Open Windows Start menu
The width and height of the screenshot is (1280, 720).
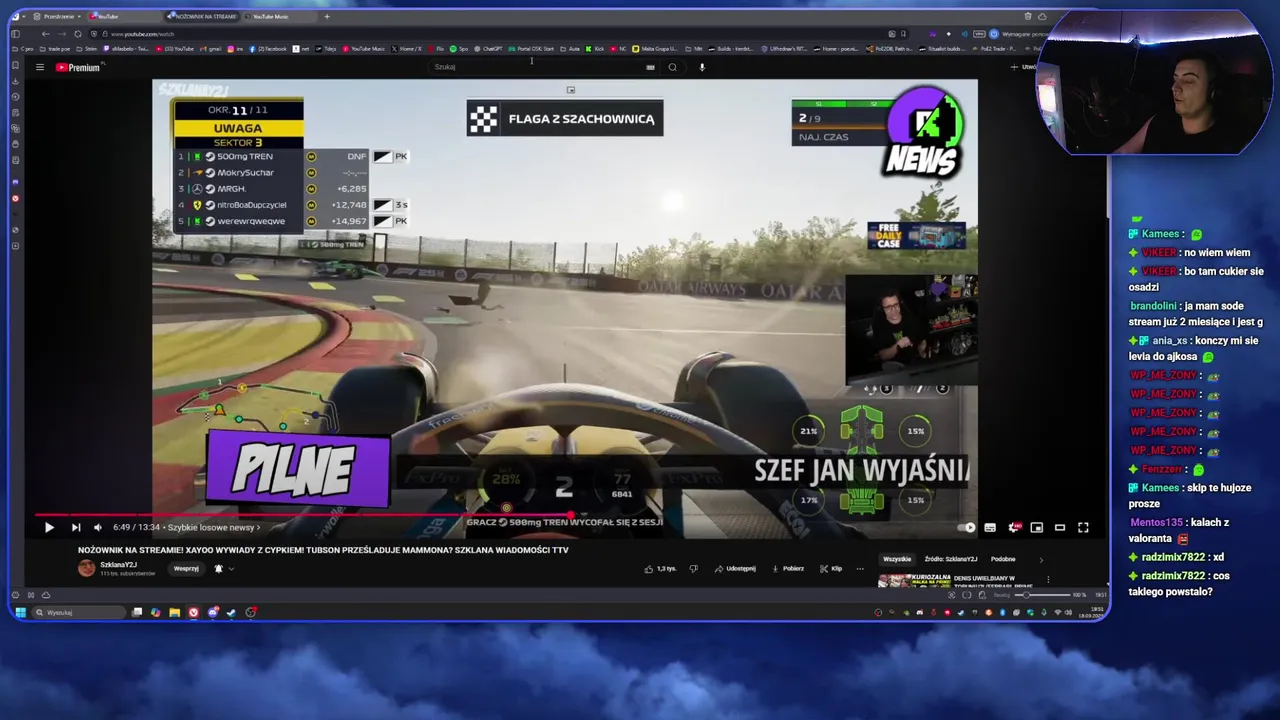20,612
